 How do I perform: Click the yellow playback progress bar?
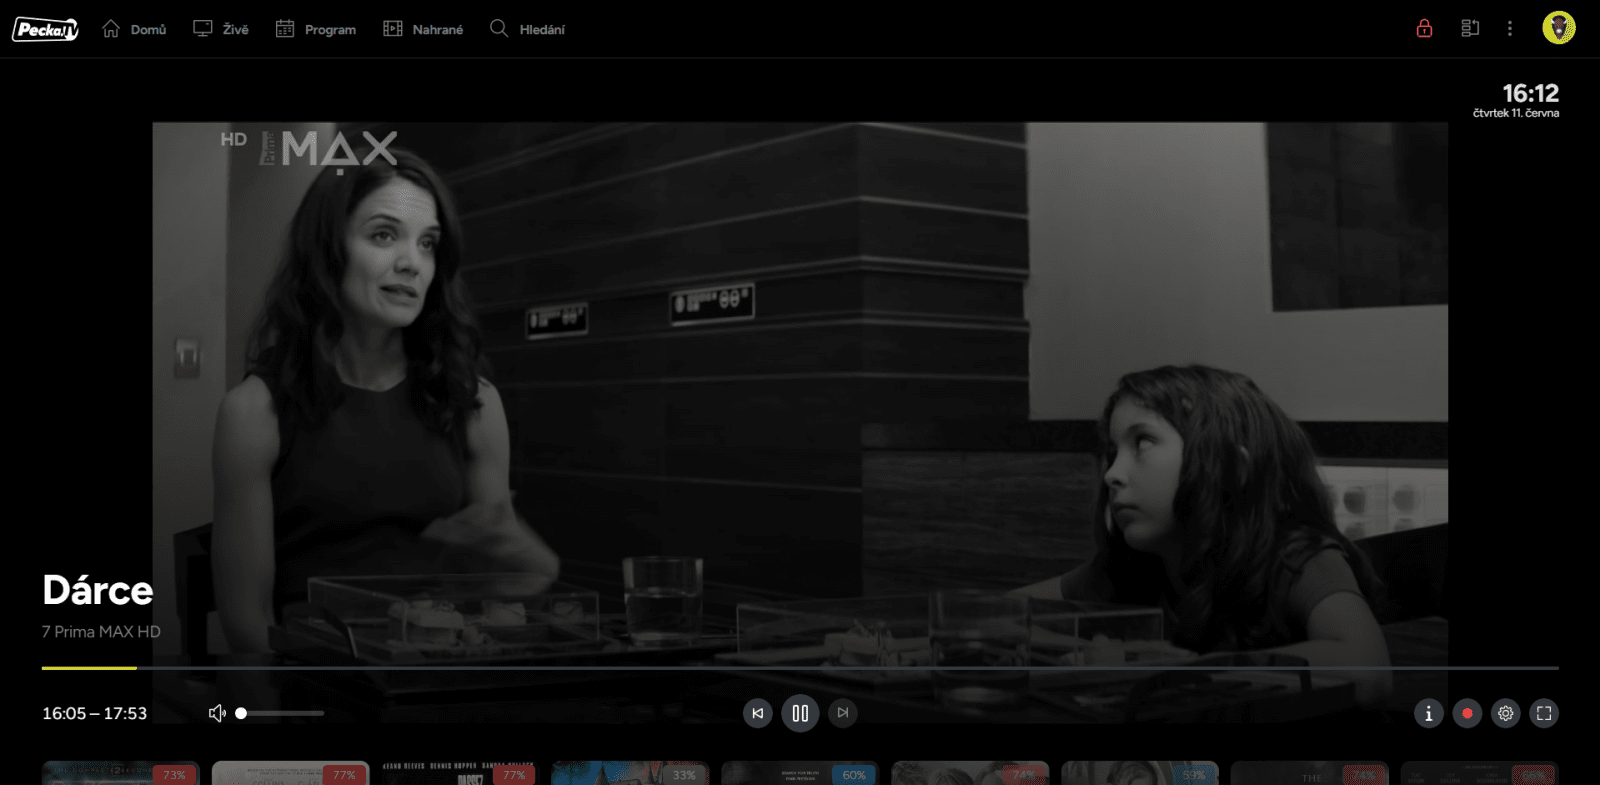[x=89, y=667]
